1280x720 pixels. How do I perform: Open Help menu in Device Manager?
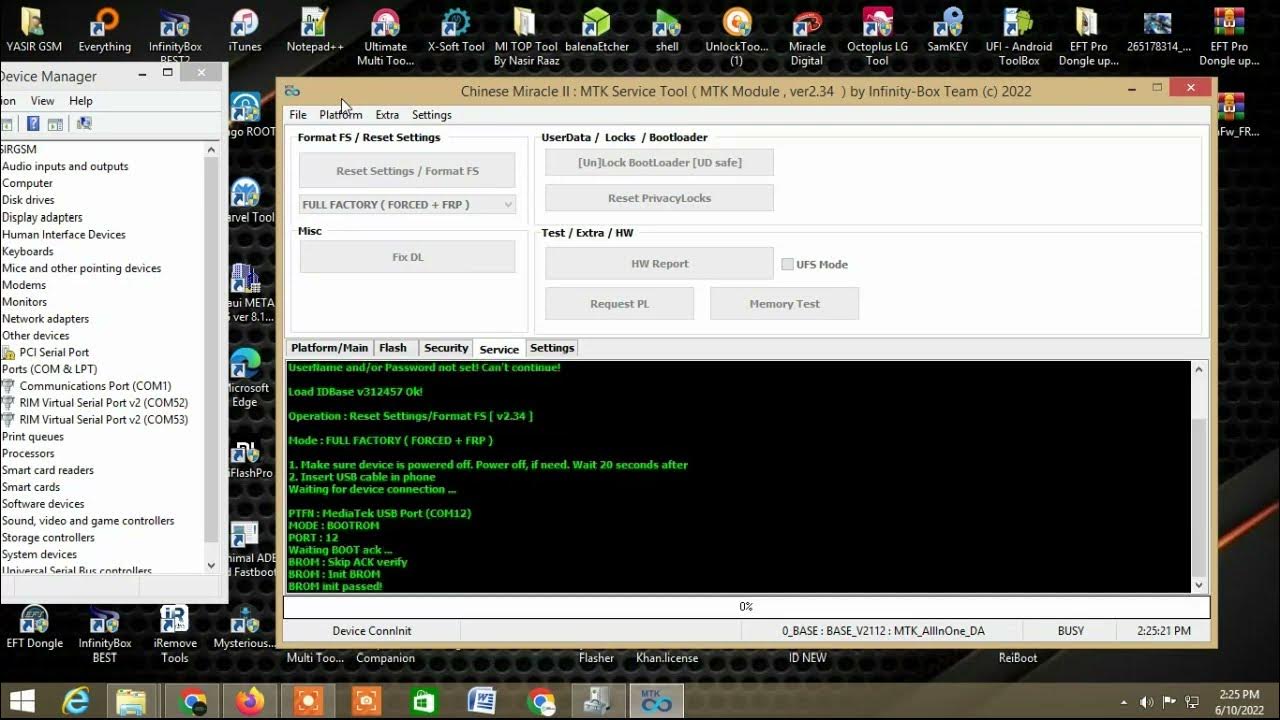tap(81, 101)
